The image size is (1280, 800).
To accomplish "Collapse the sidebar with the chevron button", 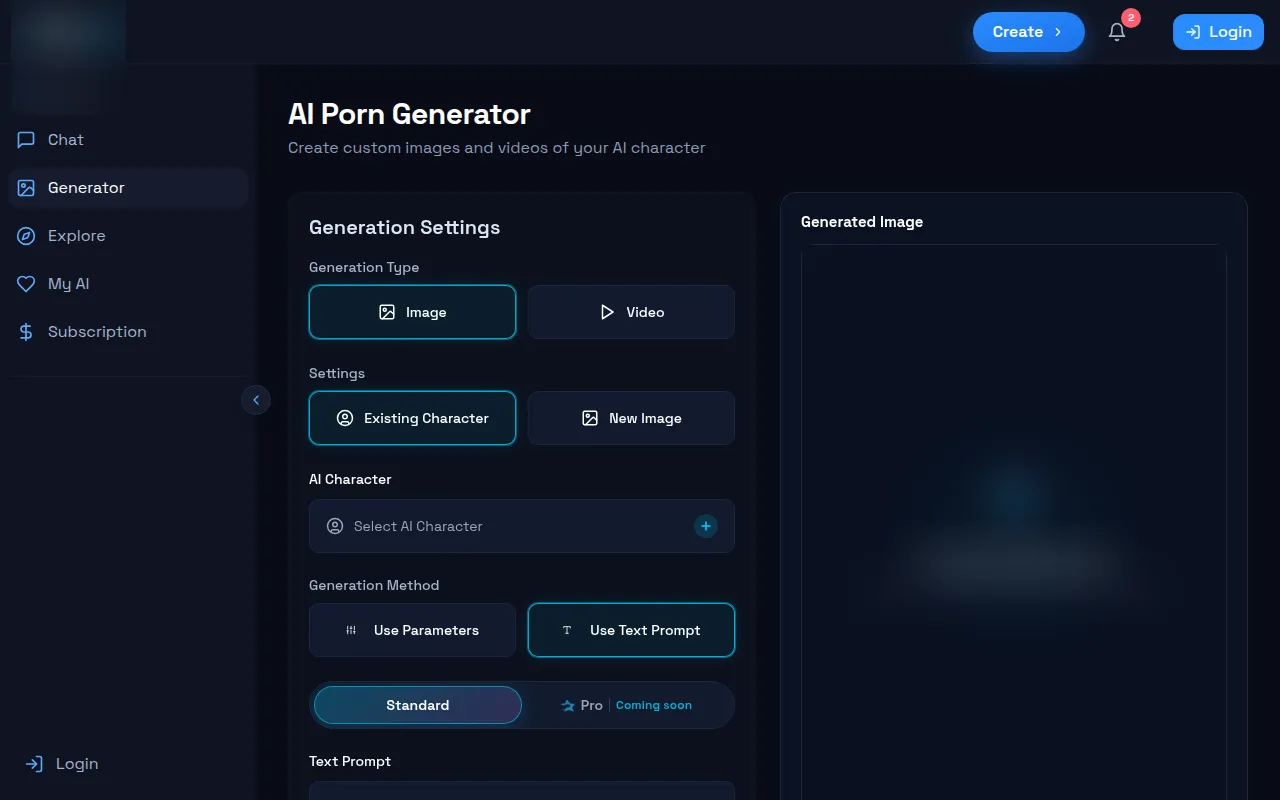I will [256, 400].
